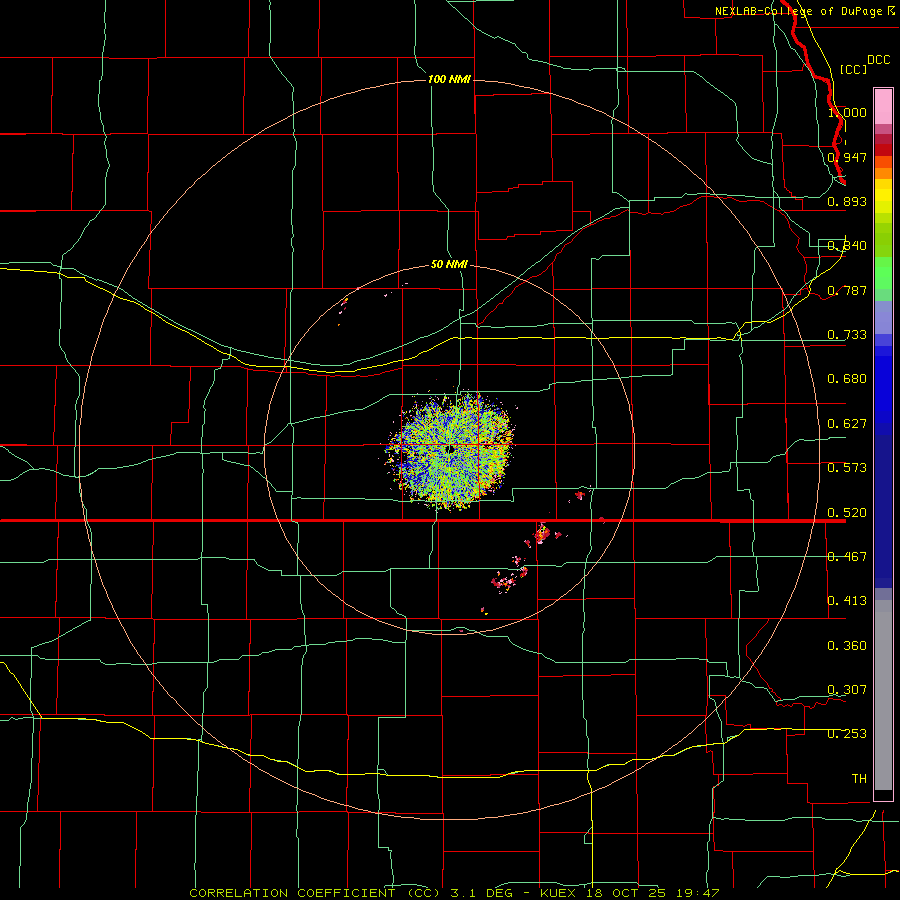
Task: Select the 0.573 scale value
Action: pos(847,468)
